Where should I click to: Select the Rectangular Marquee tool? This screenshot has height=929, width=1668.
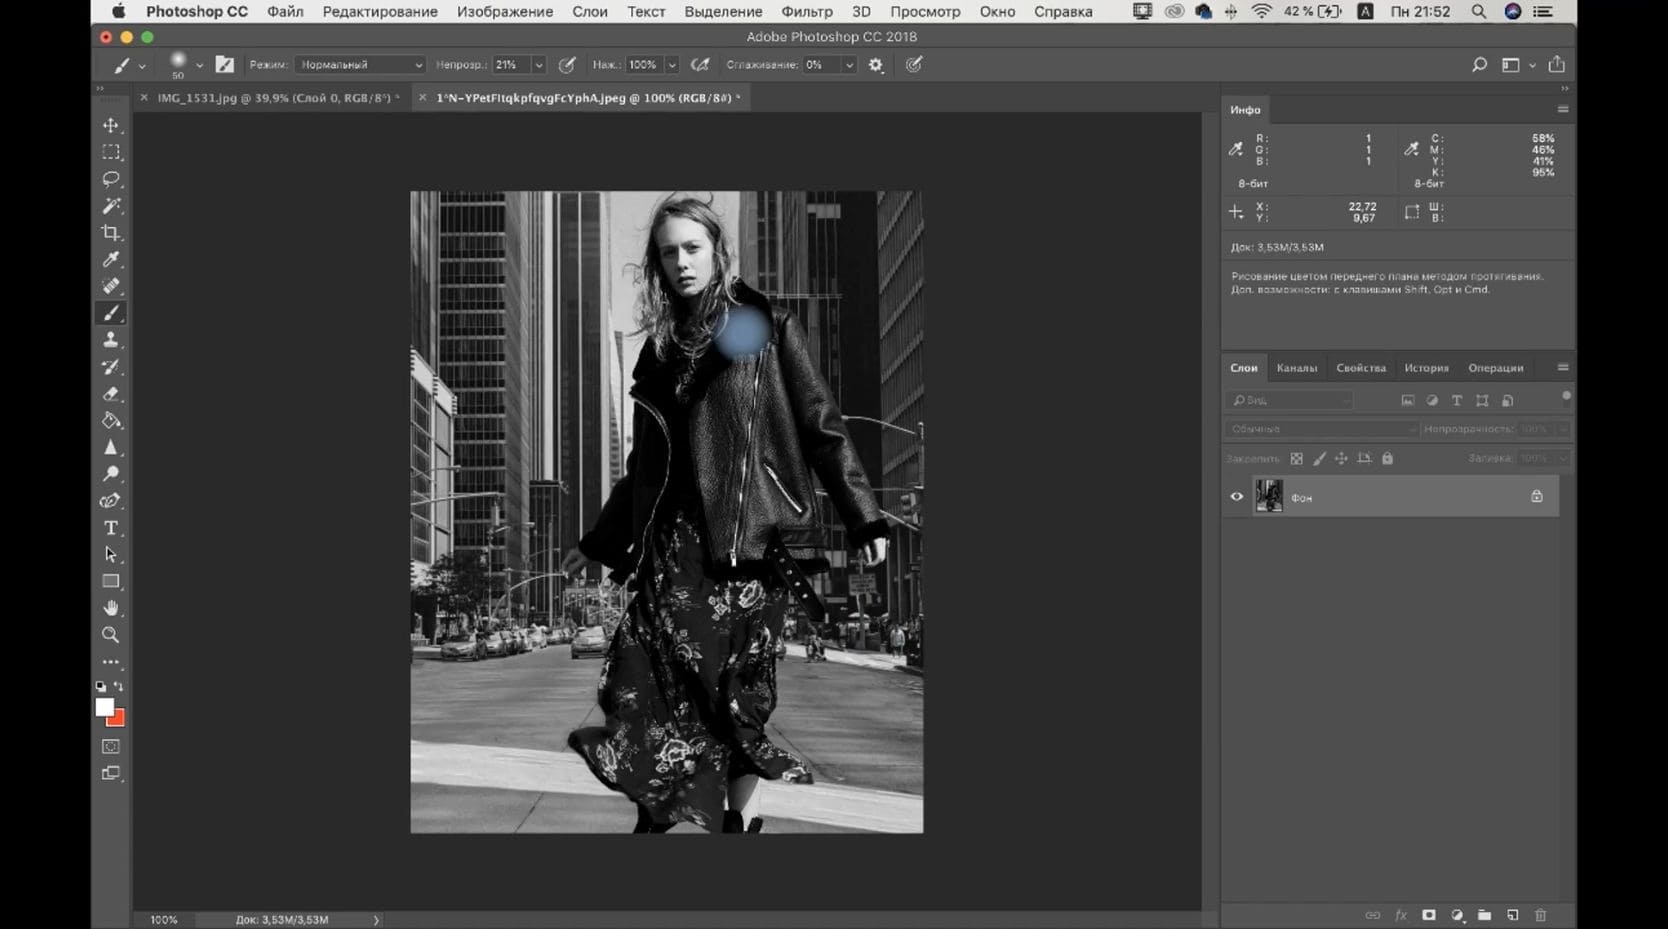(111, 152)
